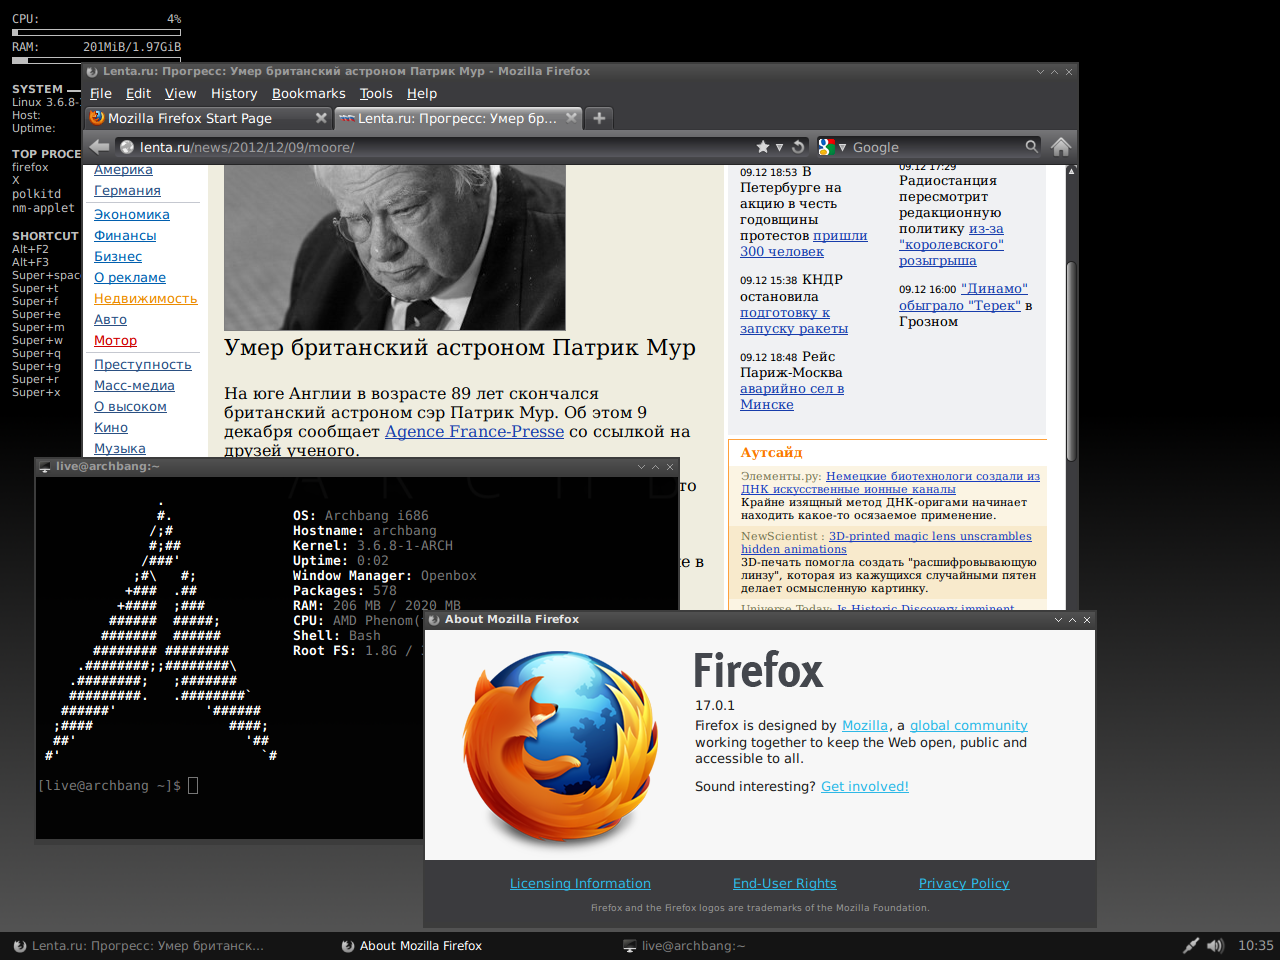
Task: Click the terminal icon in the live@archbang title bar
Action: (x=45, y=466)
